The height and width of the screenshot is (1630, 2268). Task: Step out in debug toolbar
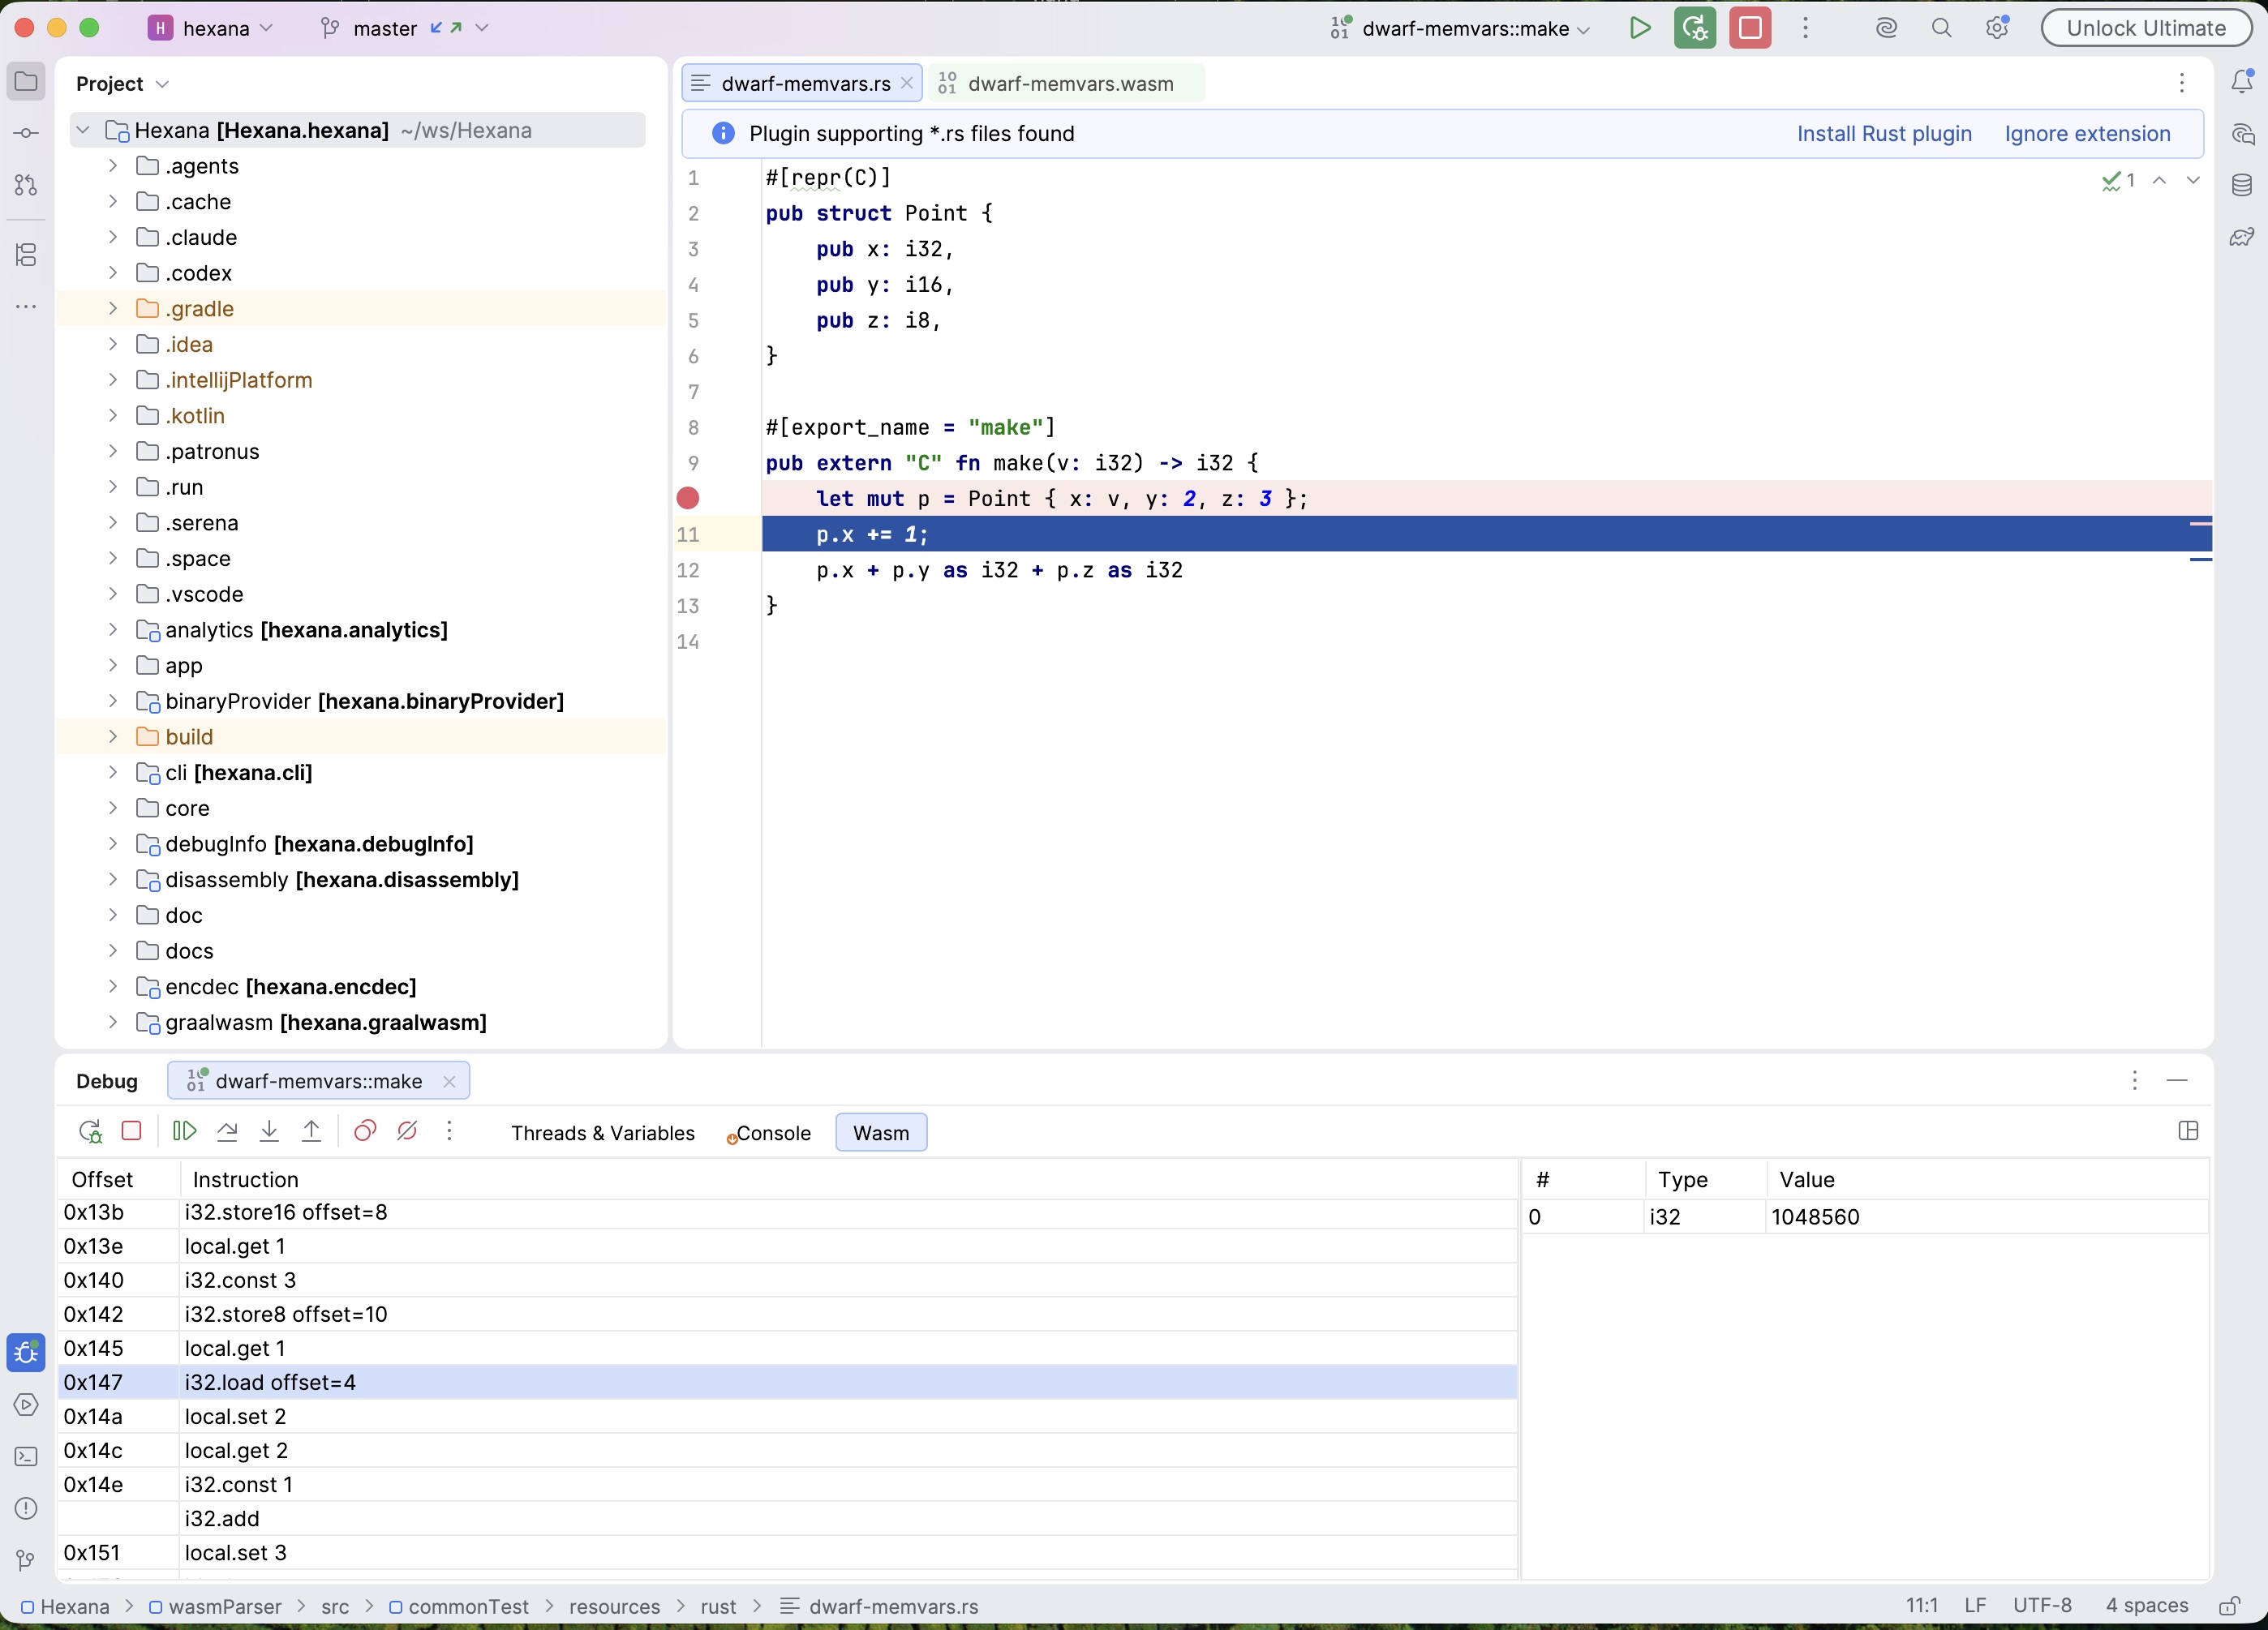[x=311, y=1131]
